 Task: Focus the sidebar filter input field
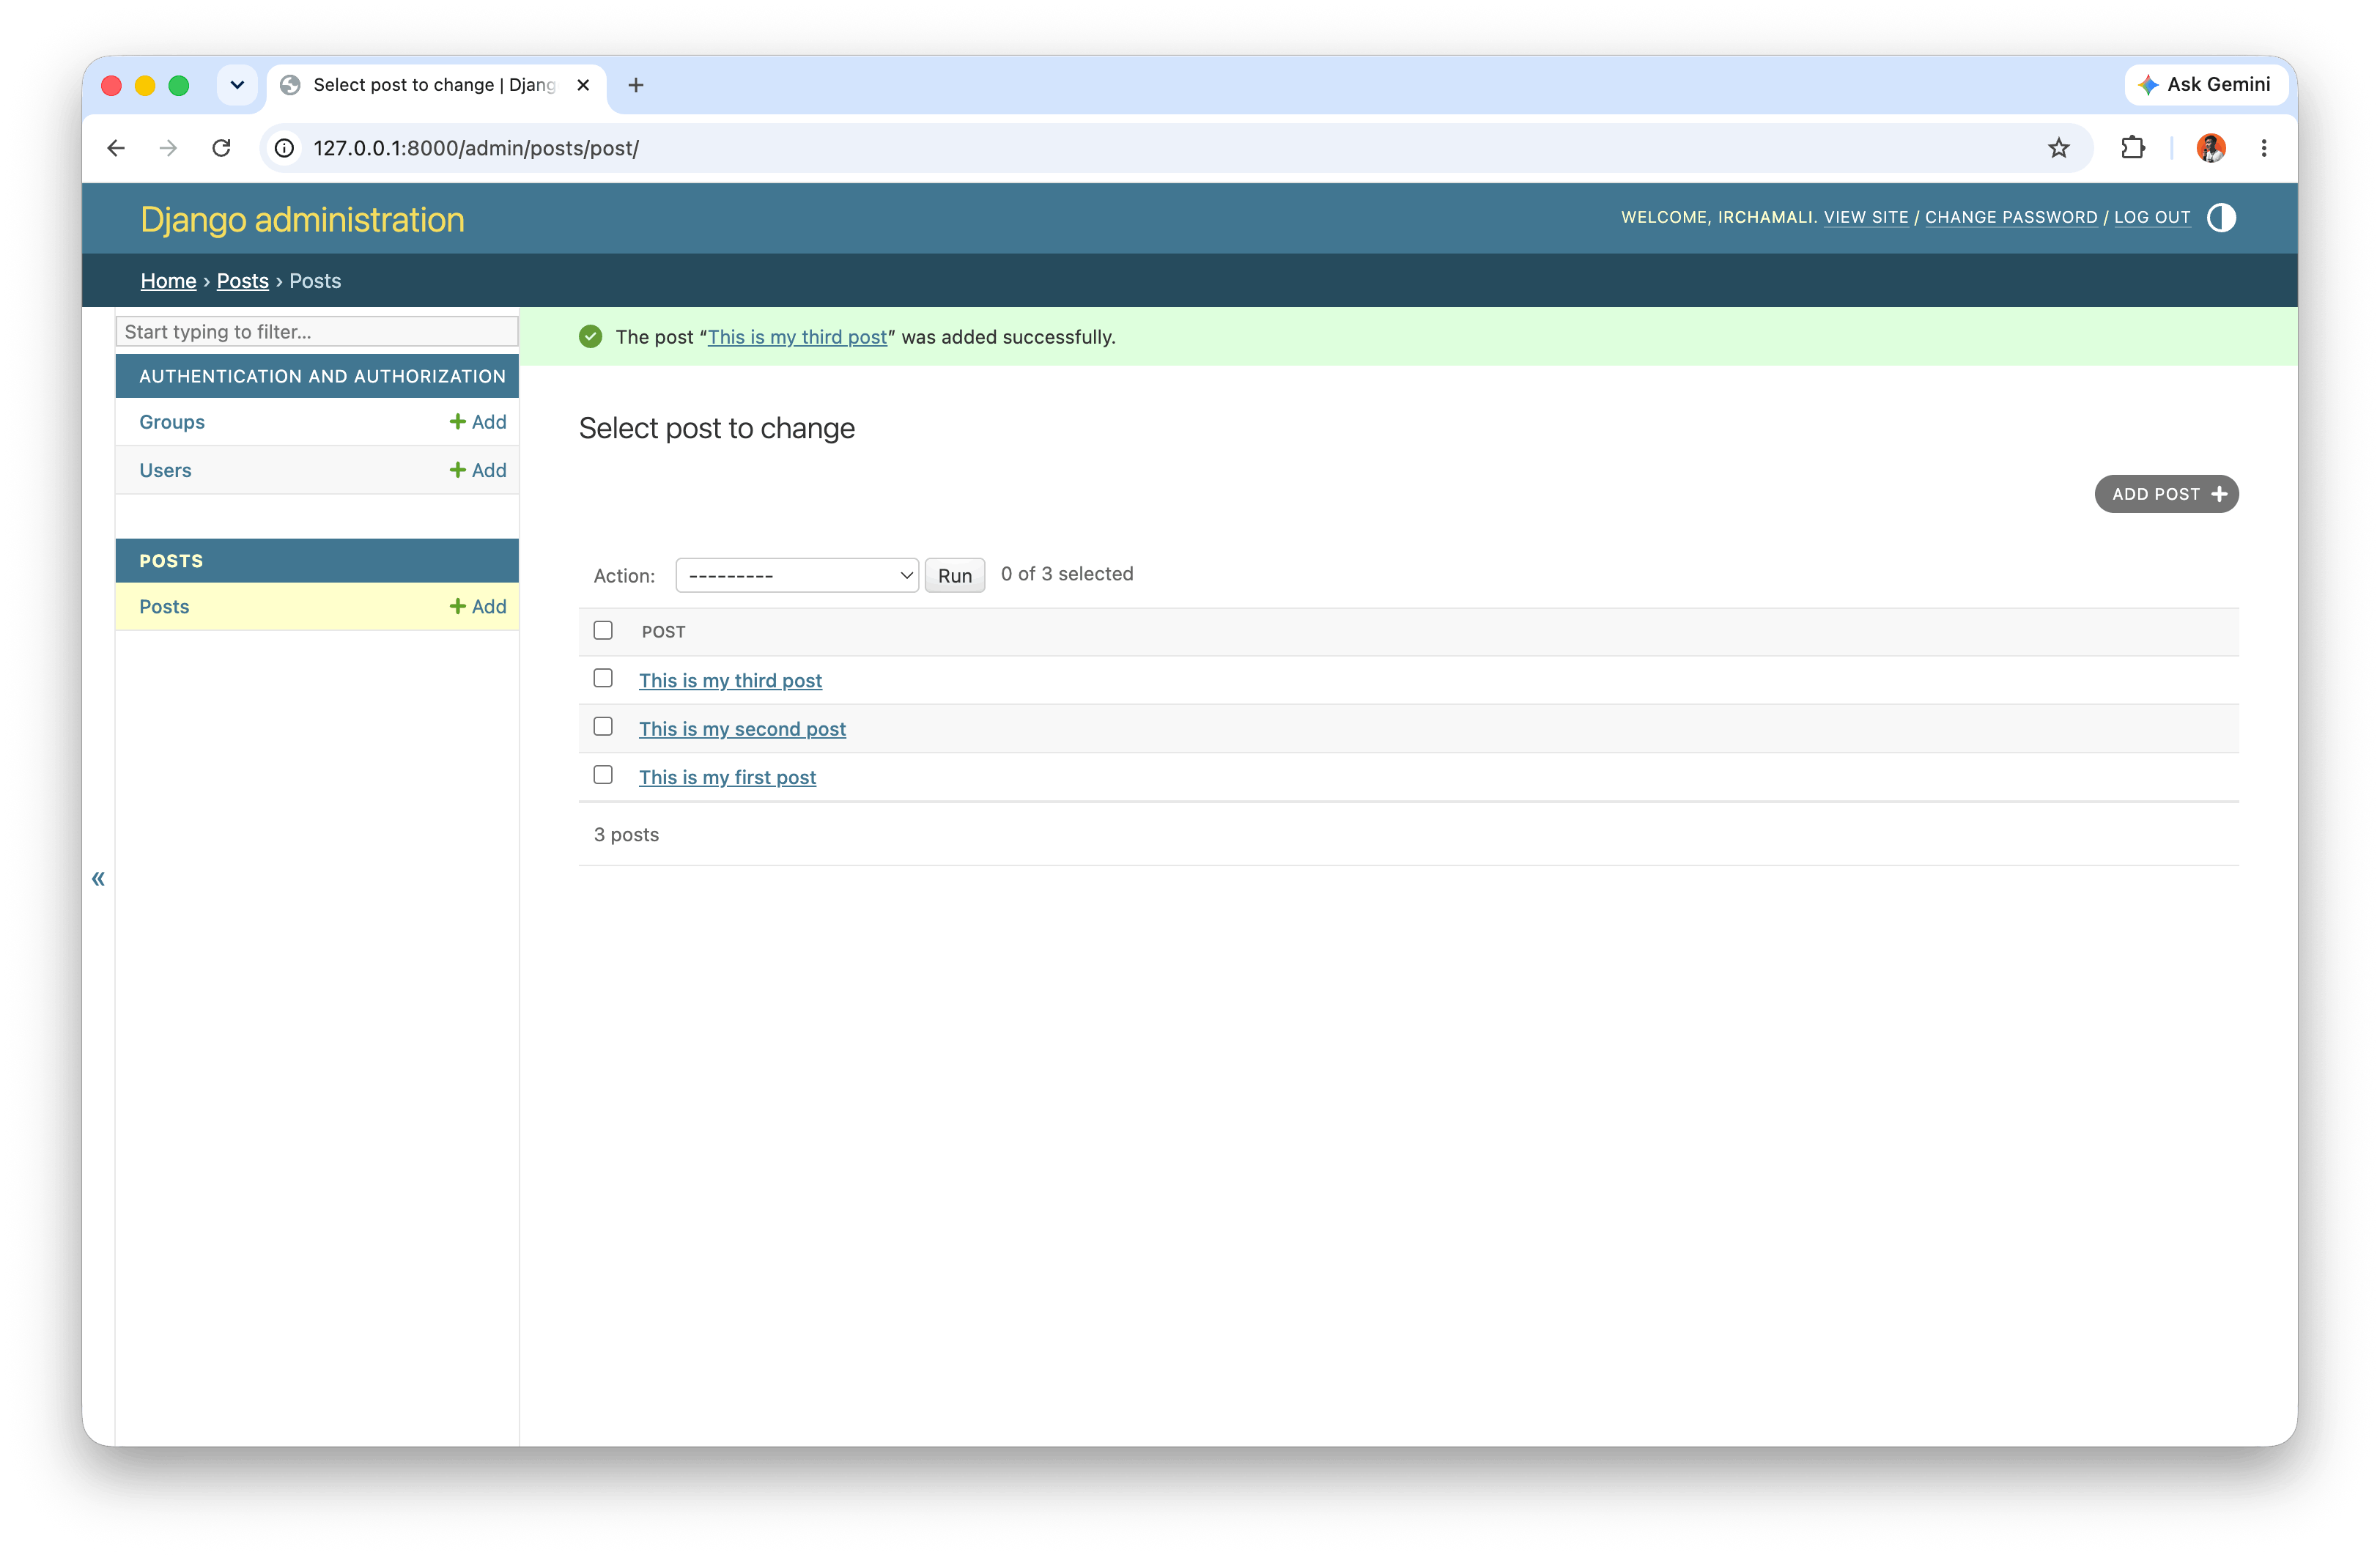coord(317,331)
